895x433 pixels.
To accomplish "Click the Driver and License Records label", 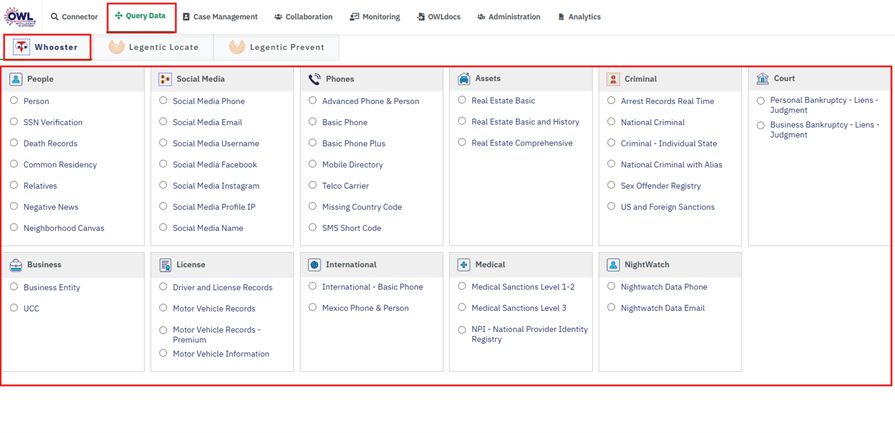I will (223, 288).
